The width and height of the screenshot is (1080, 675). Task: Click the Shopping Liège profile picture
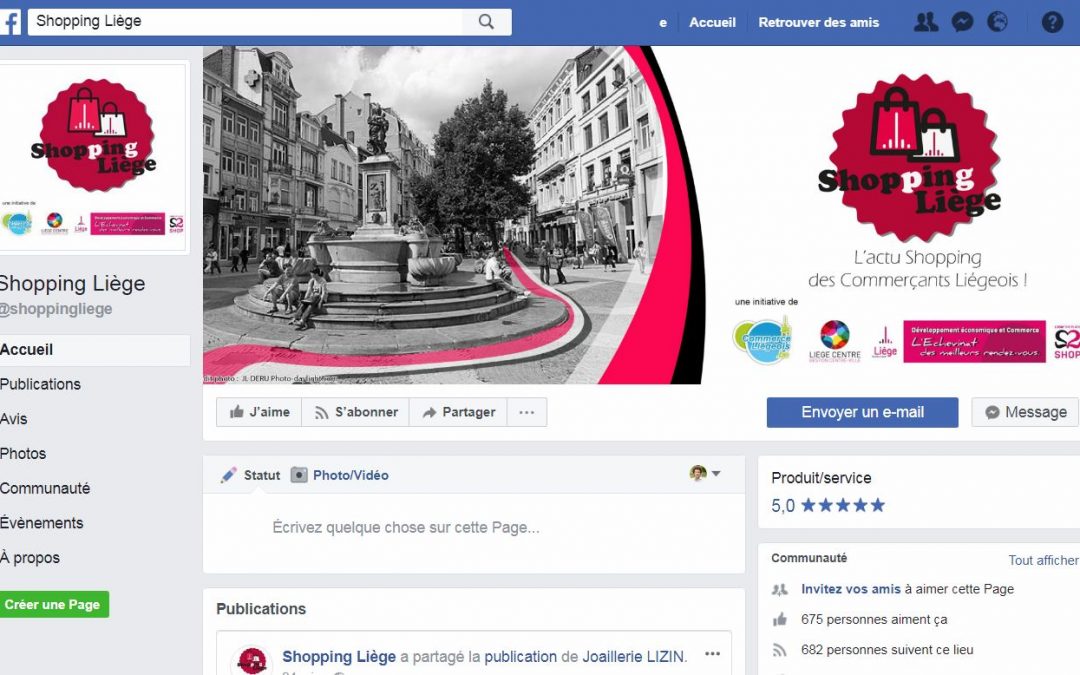pyautogui.click(x=94, y=159)
